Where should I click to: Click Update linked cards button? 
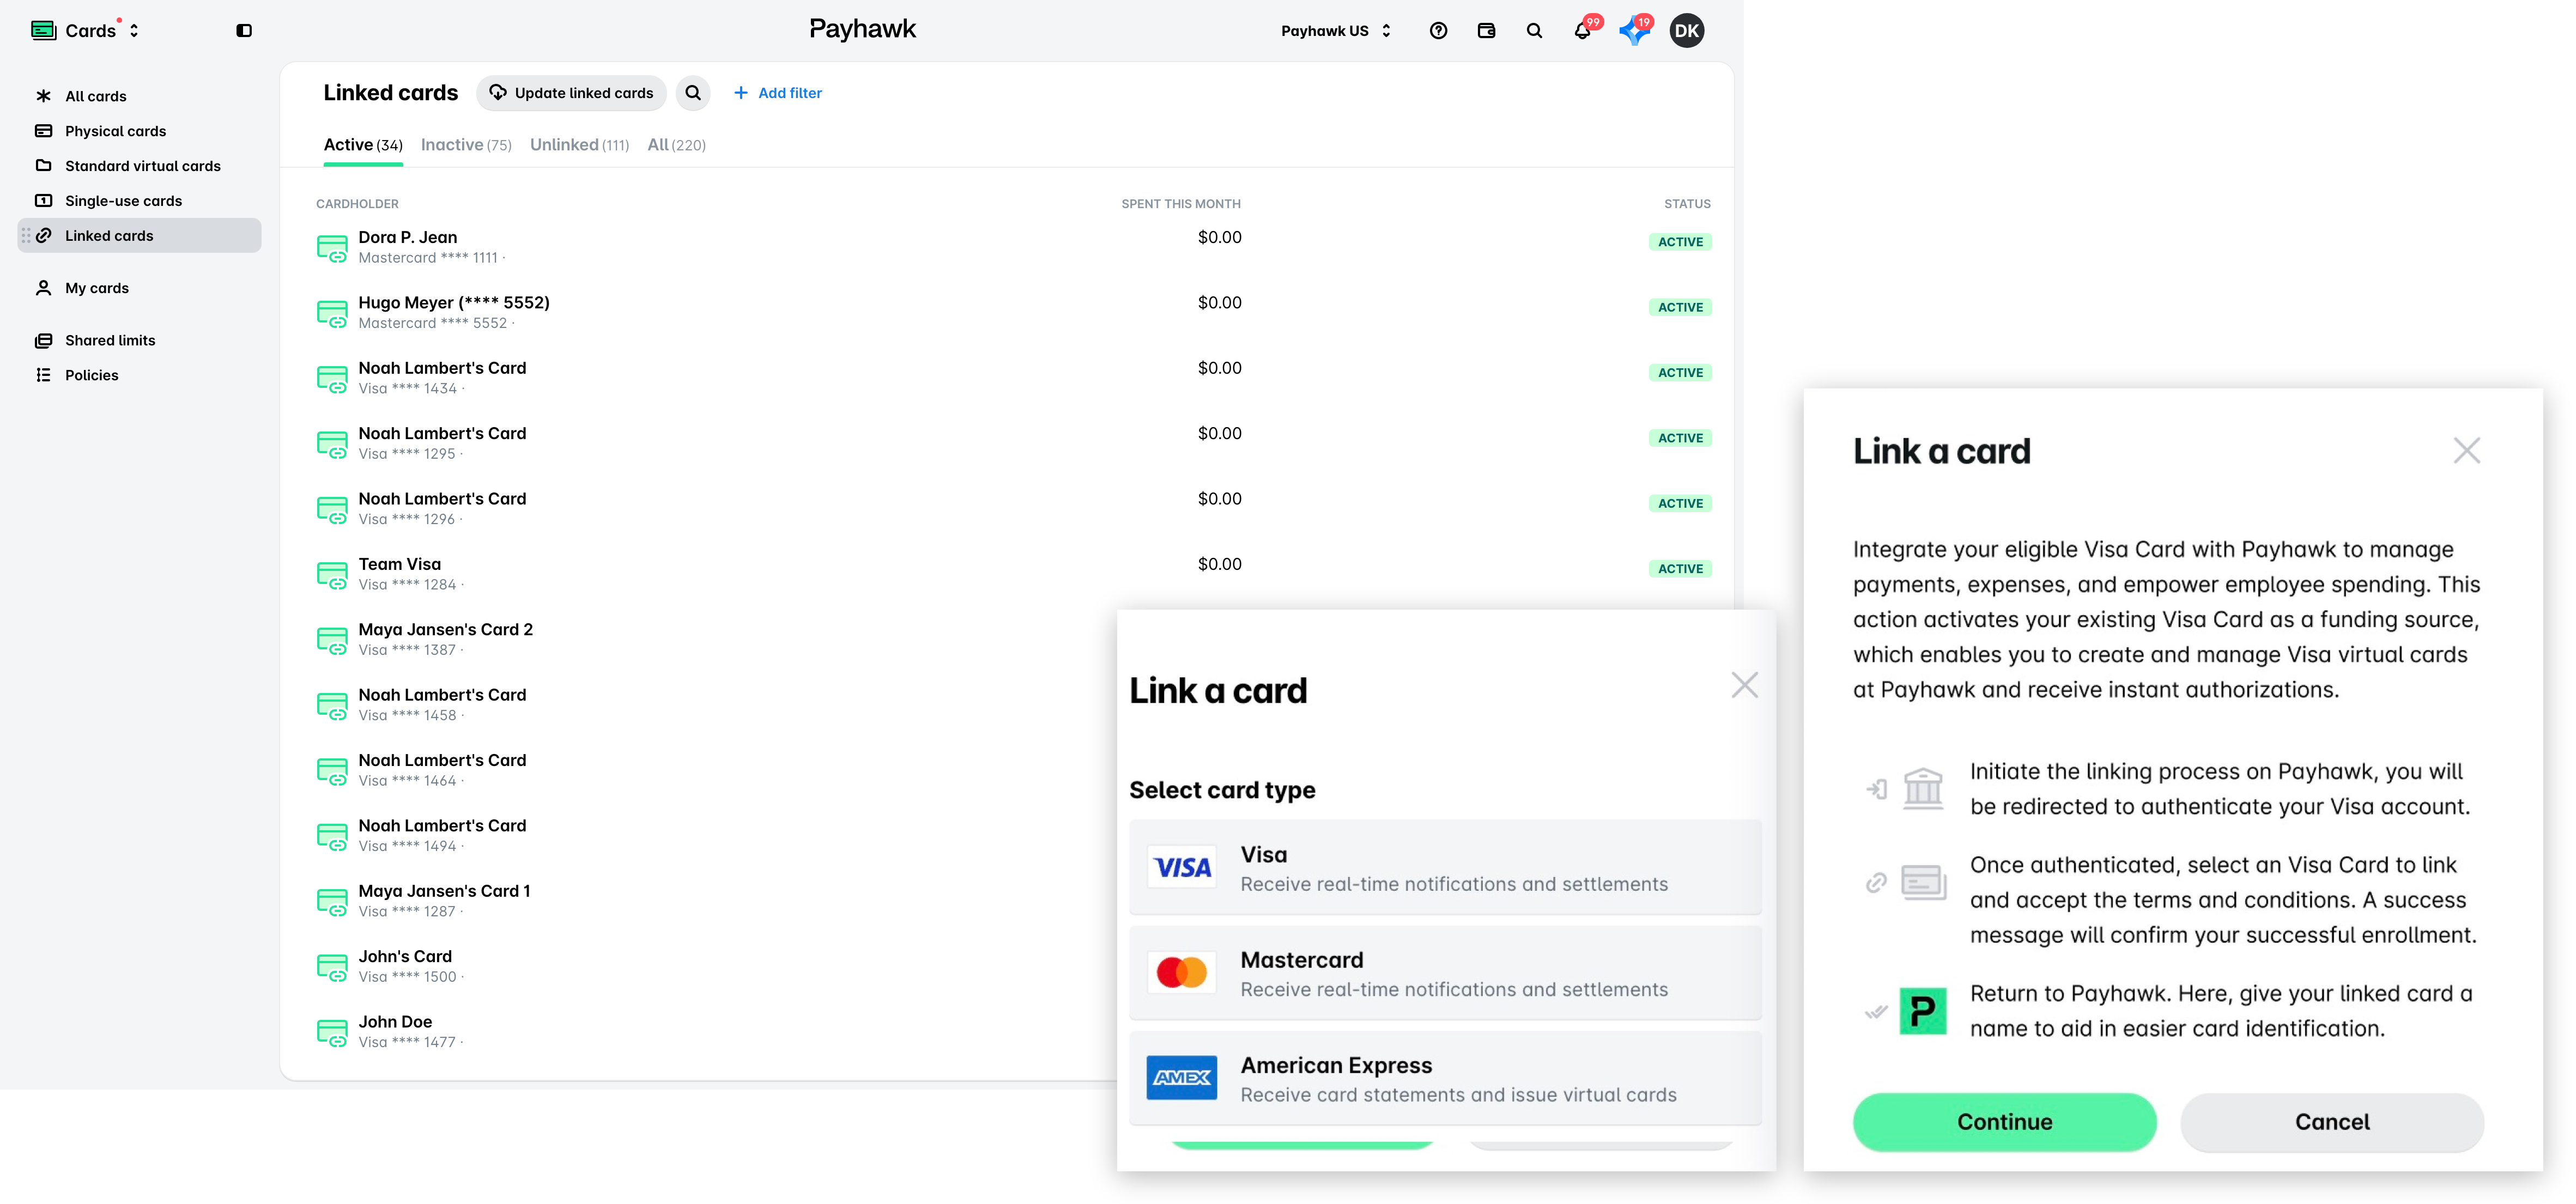572,93
